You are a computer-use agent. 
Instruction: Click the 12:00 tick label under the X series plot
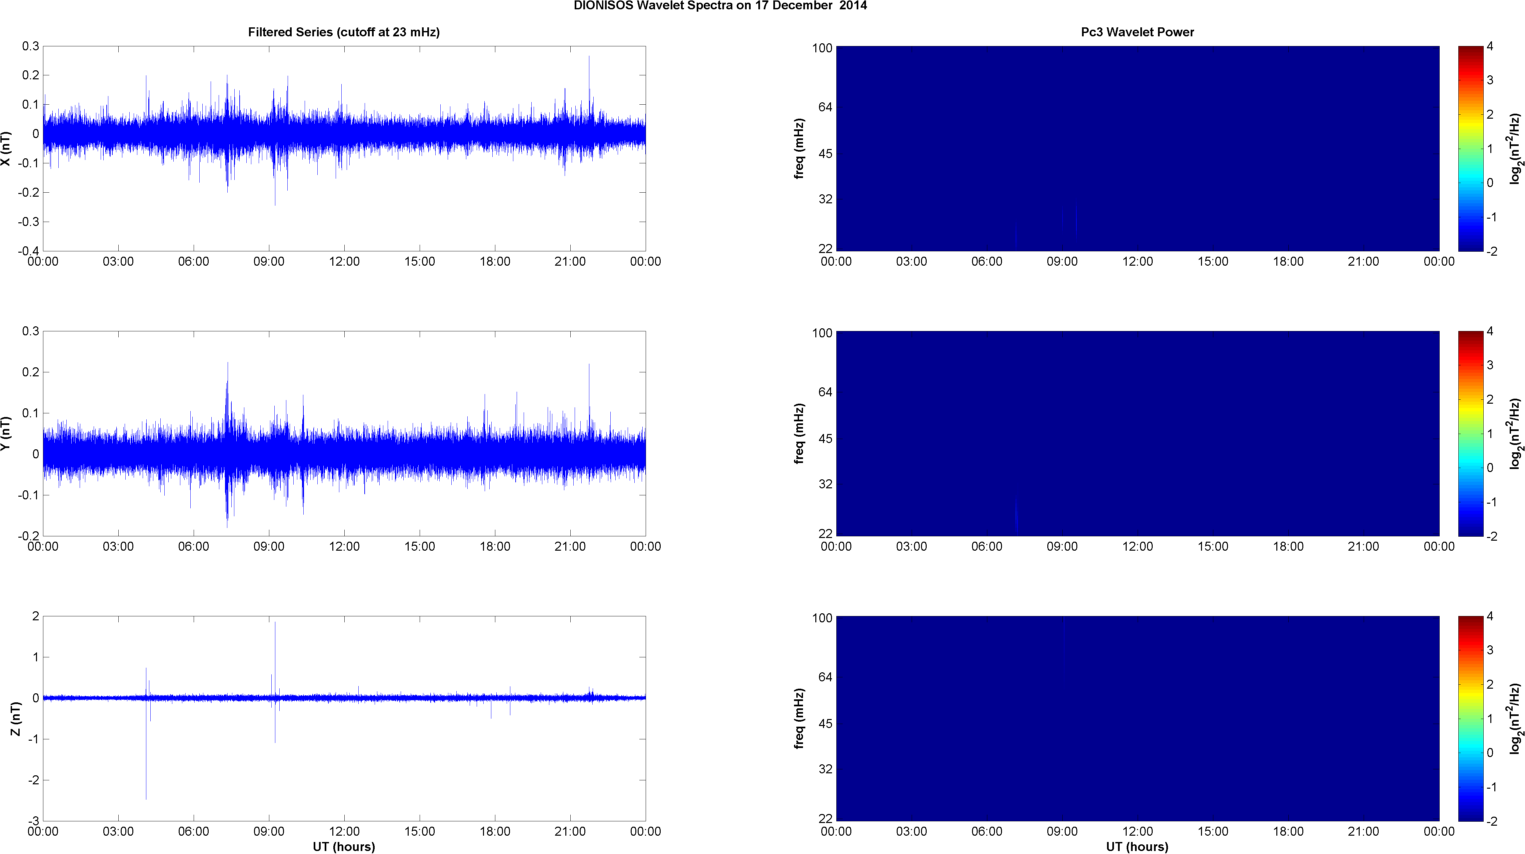coord(344,262)
